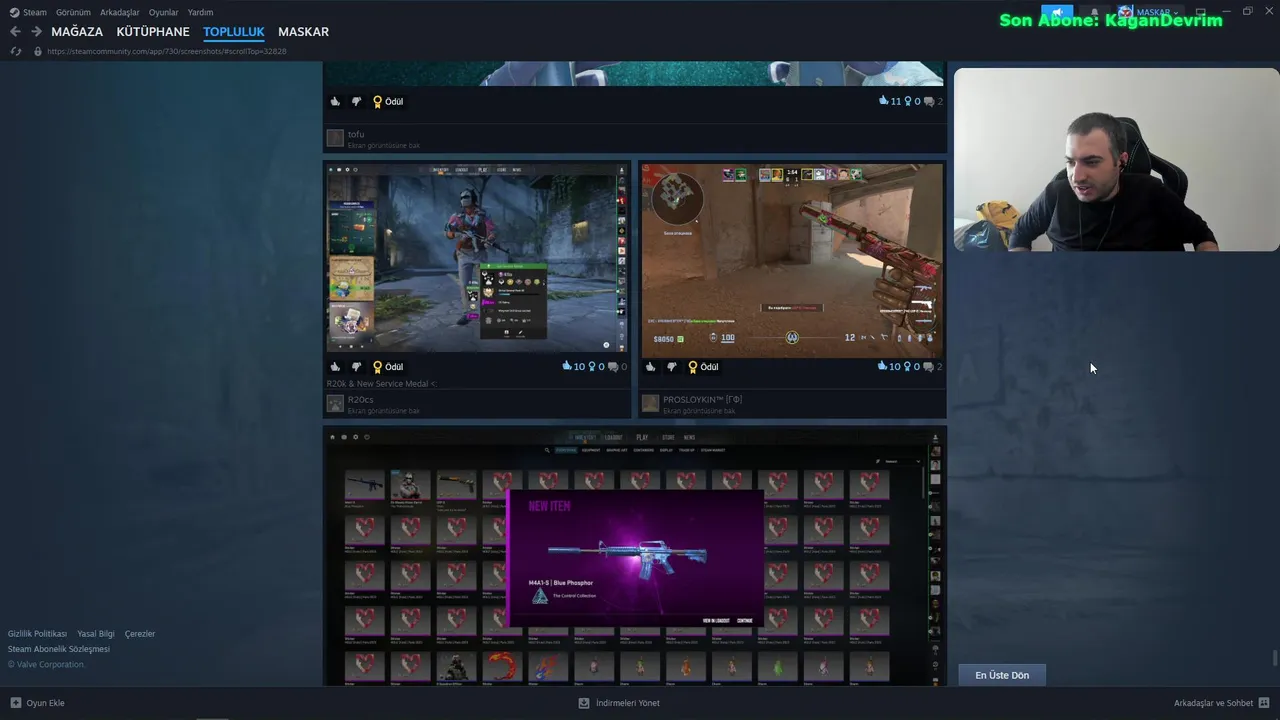
Task: Open the MASKAR profile tab
Action: [303, 32]
